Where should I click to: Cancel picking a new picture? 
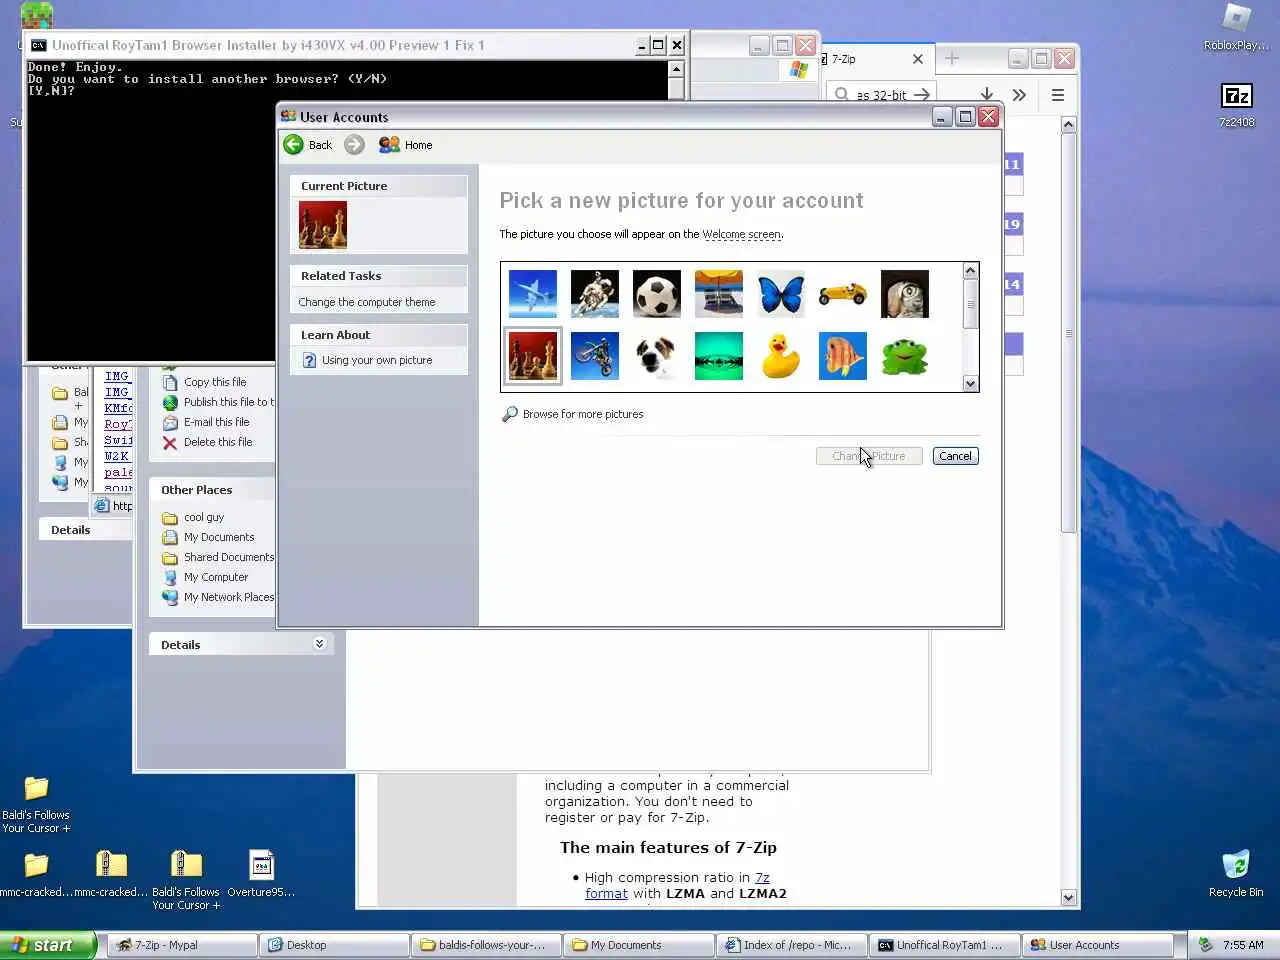coord(955,456)
